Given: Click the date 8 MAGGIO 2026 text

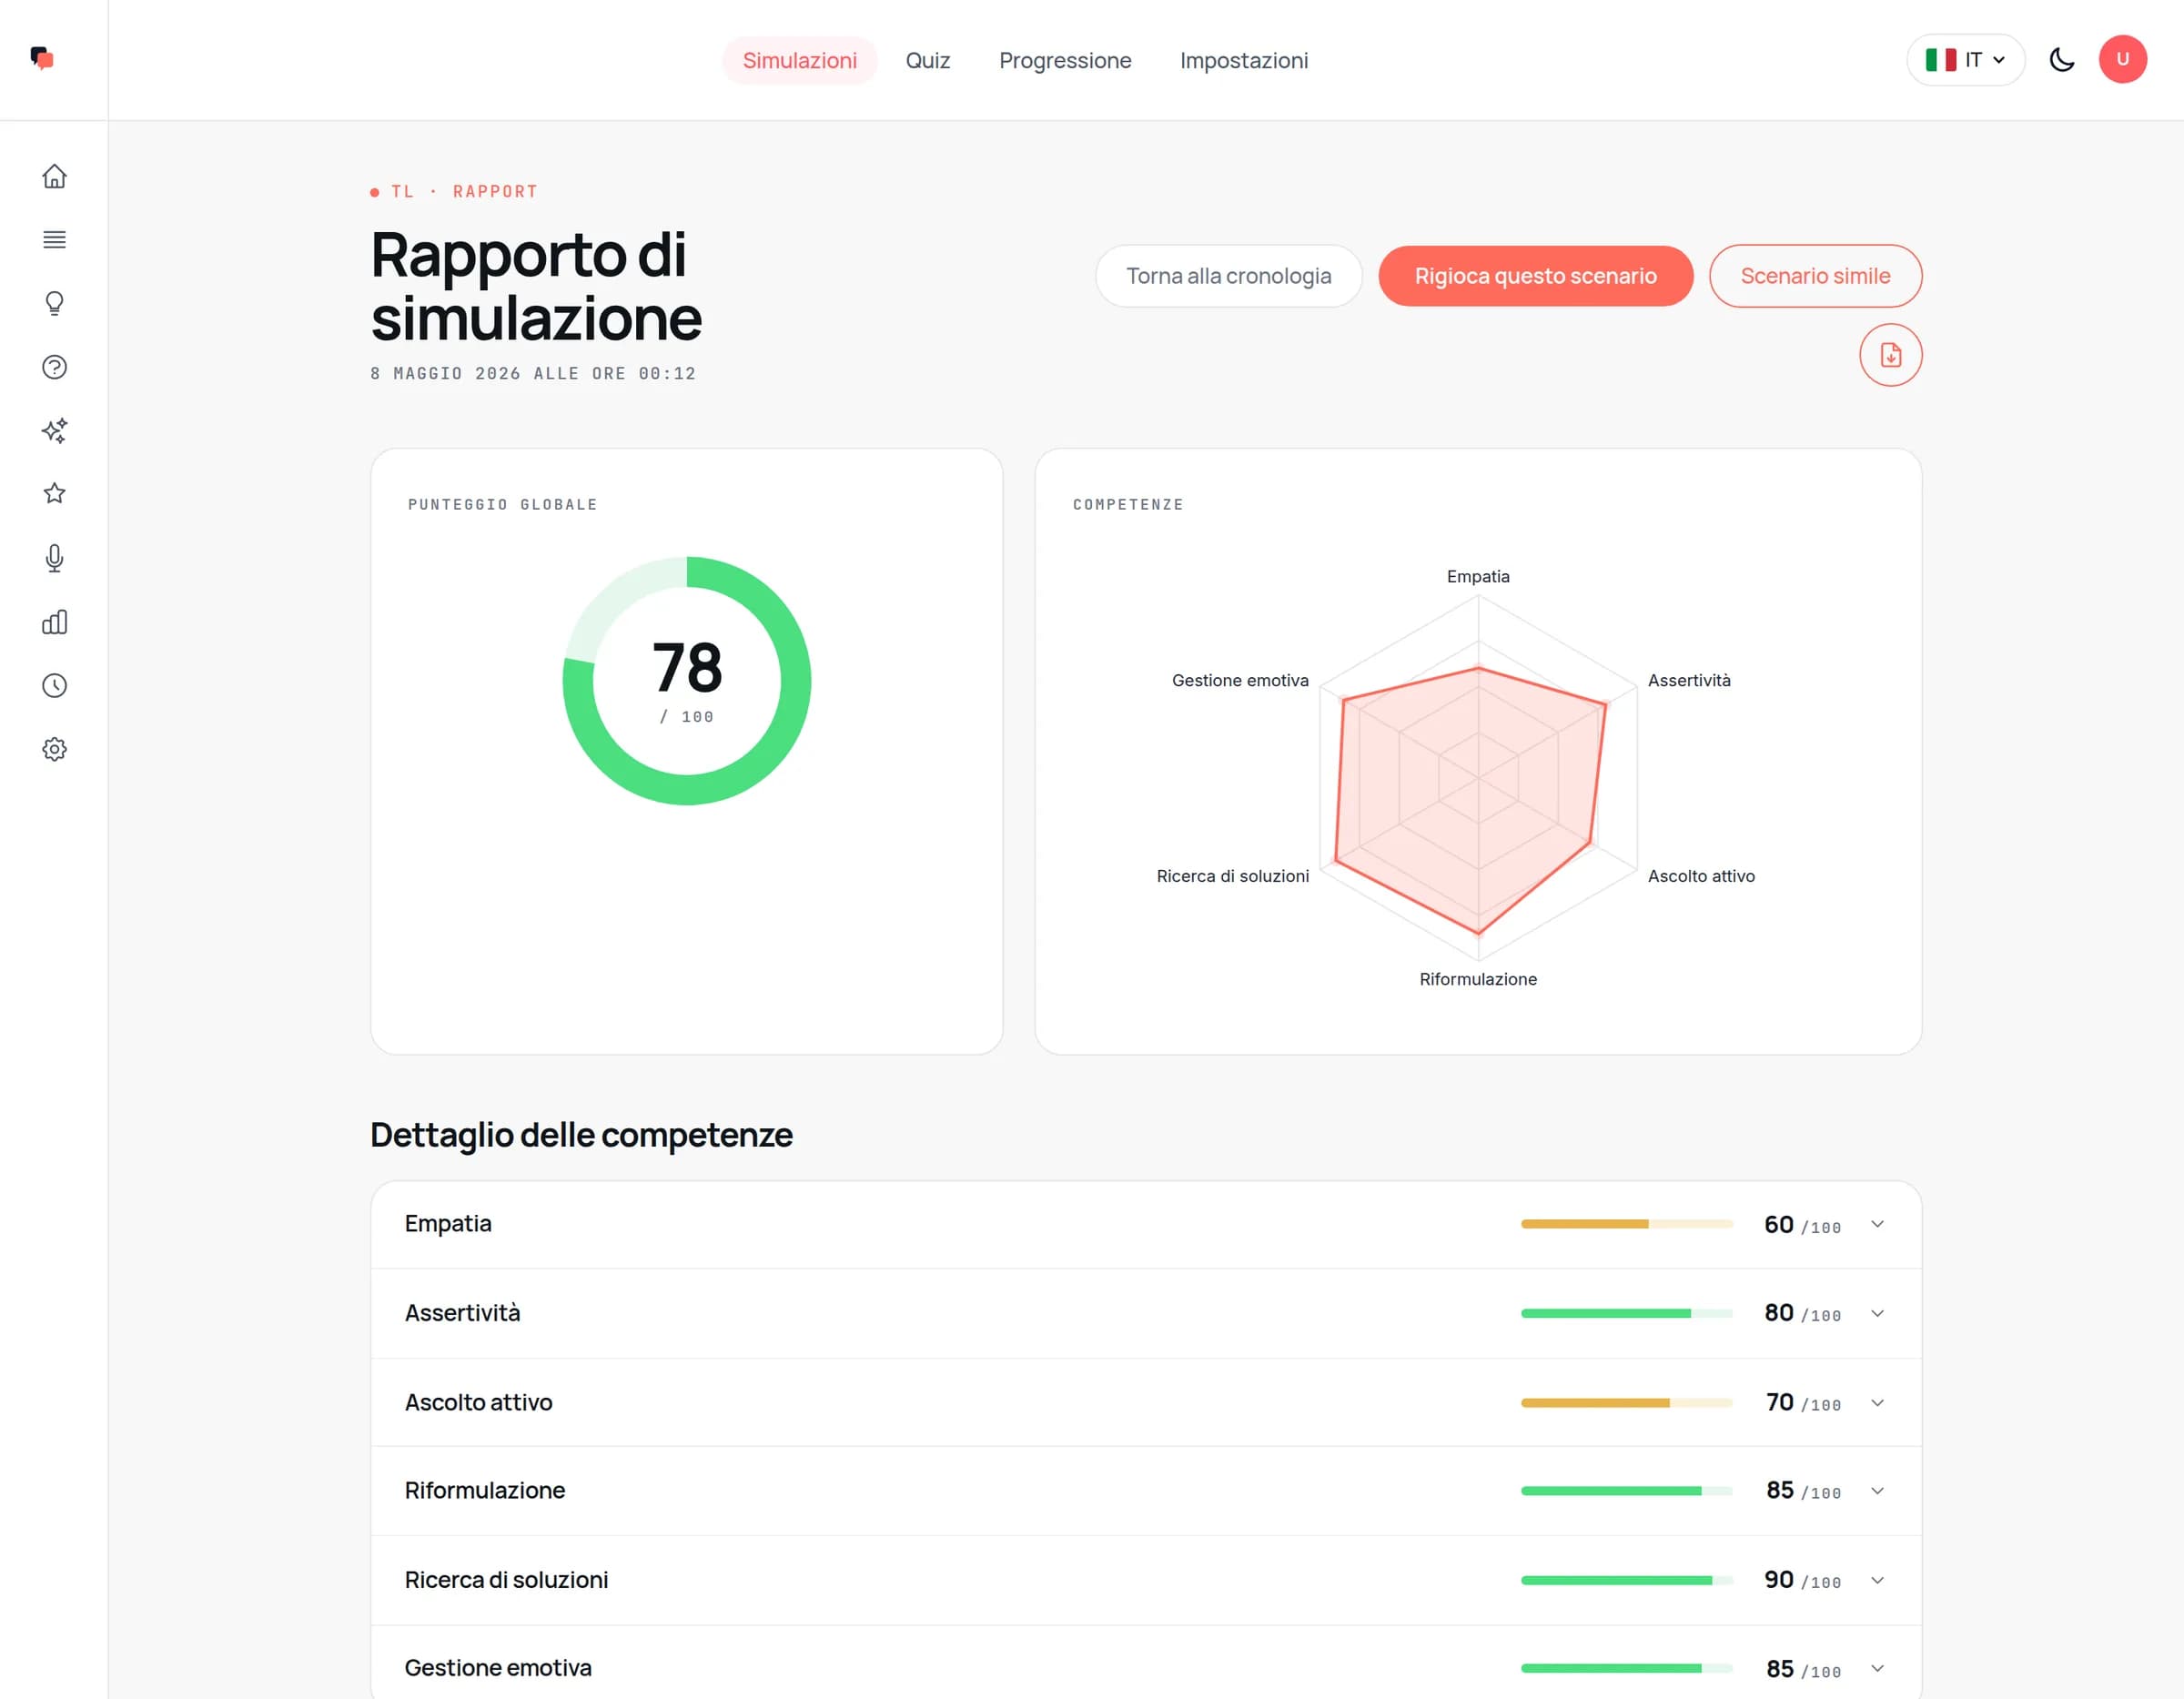Looking at the screenshot, I should [x=533, y=373].
